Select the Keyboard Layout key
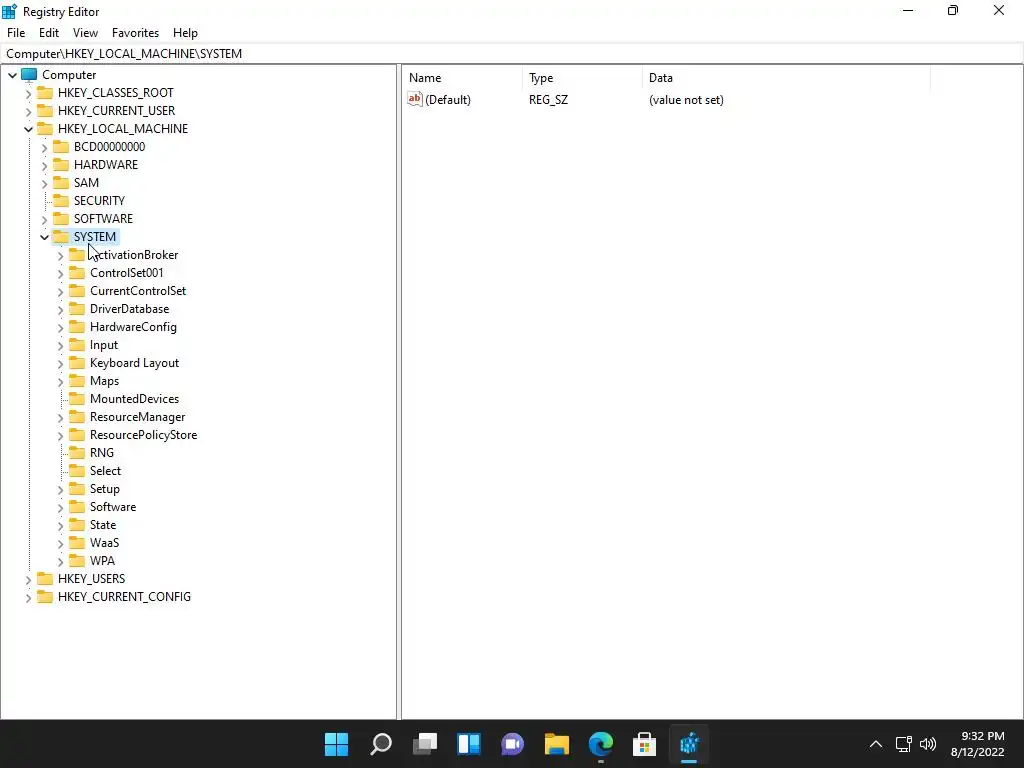Image resolution: width=1024 pixels, height=768 pixels. coord(135,362)
